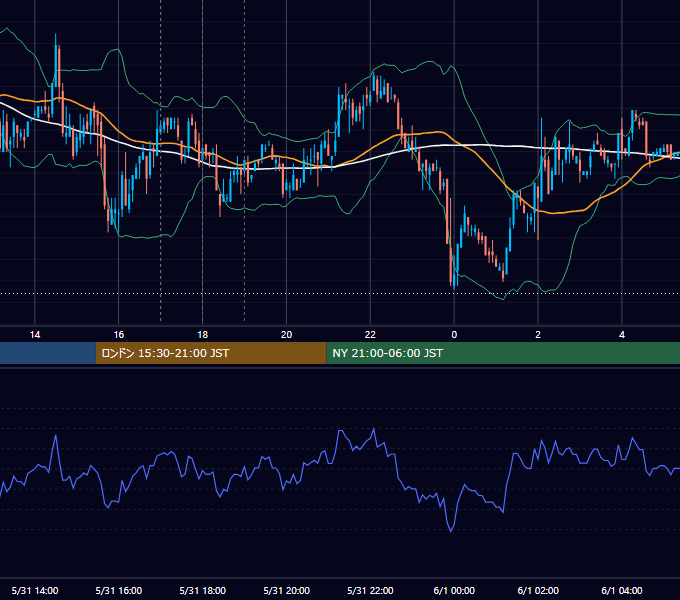Click the 16 hour axis label

pyautogui.click(x=118, y=335)
